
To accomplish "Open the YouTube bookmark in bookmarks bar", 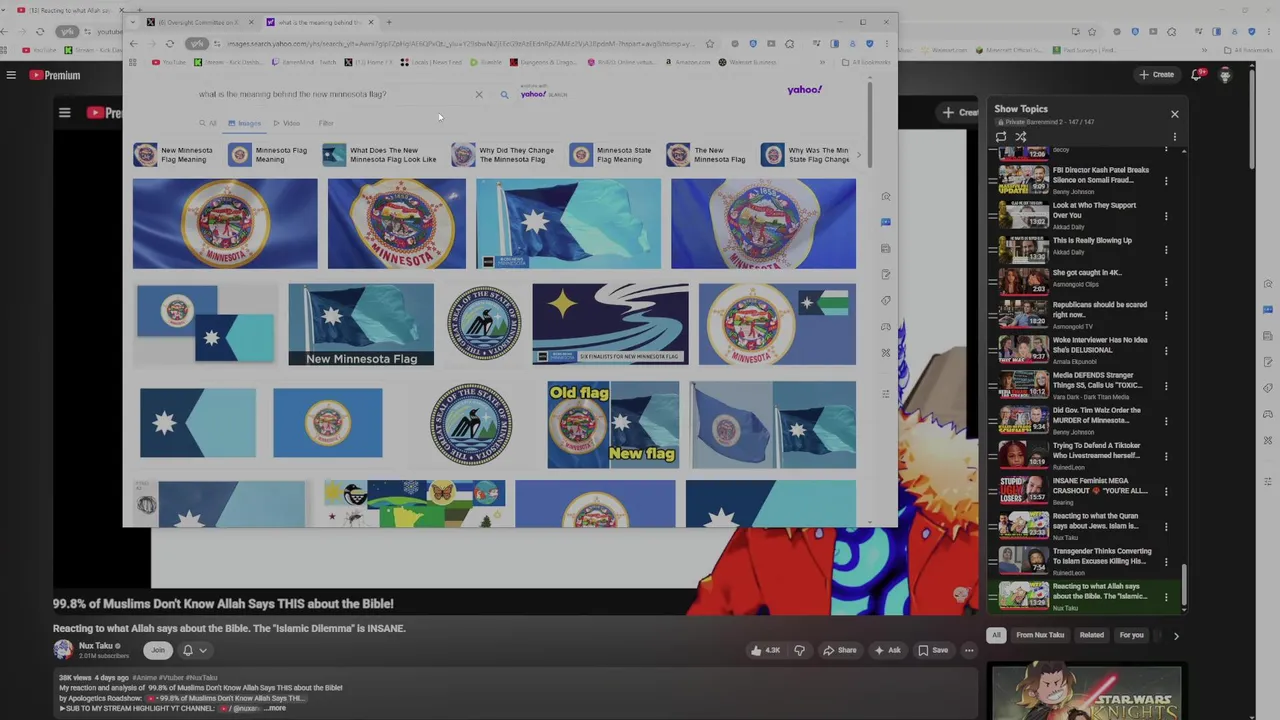I will [169, 62].
